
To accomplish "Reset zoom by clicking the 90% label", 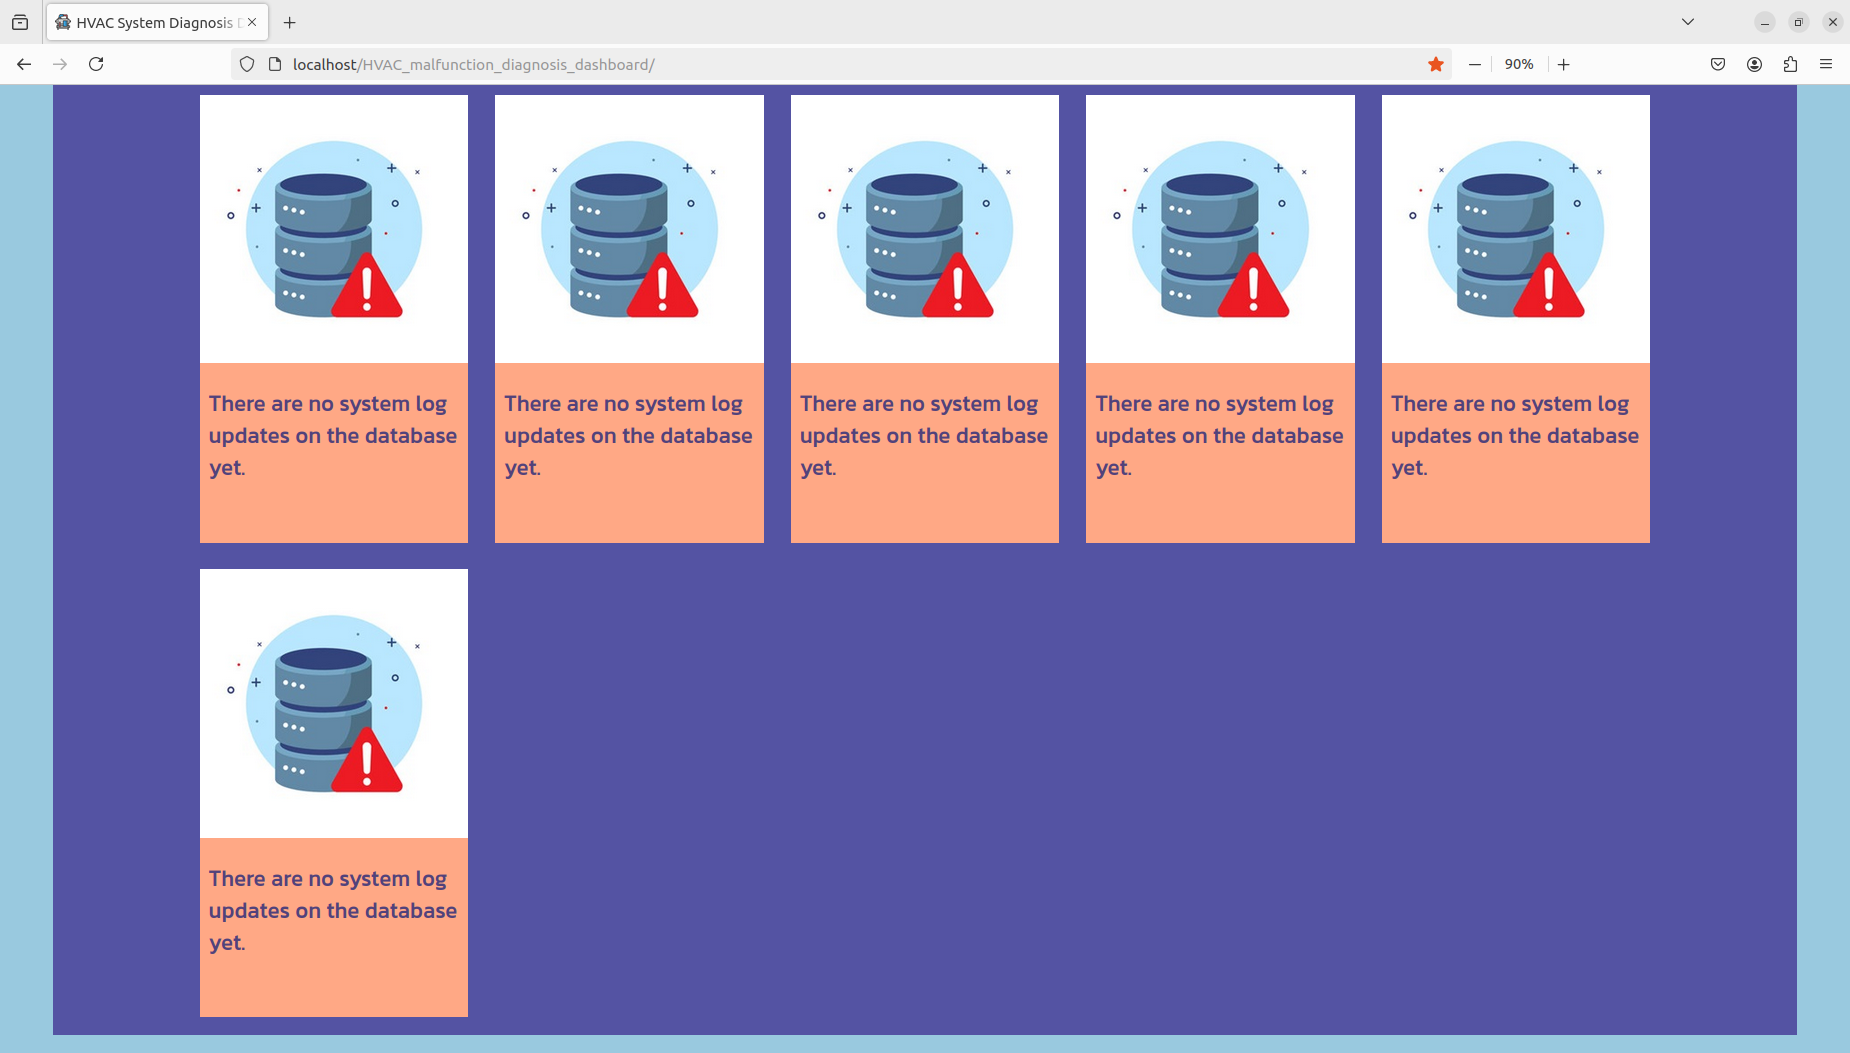I will click(1518, 64).
